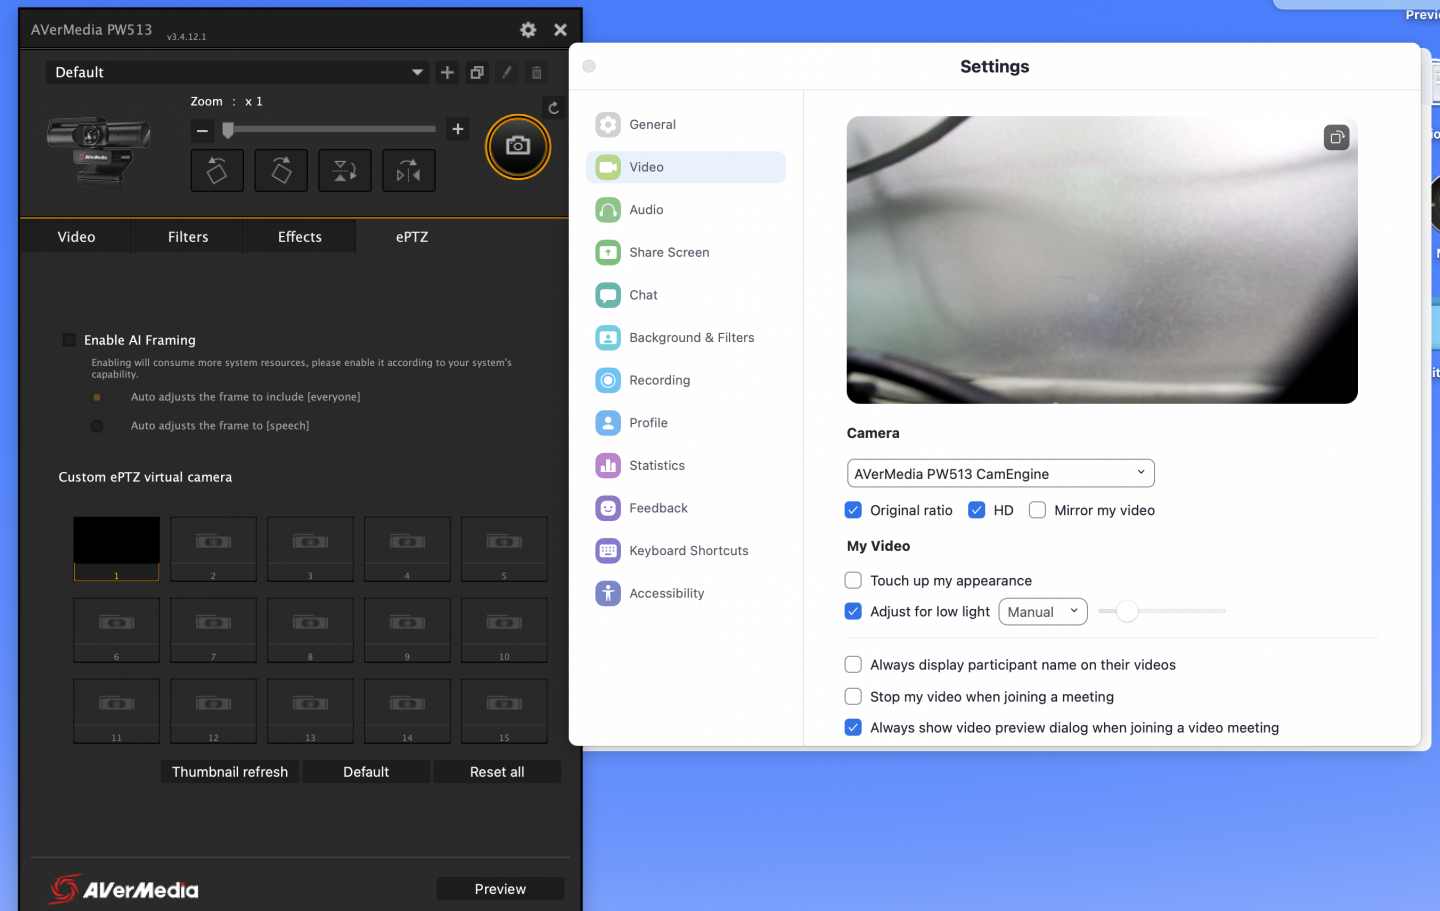Mirror image horizontally icon
Image resolution: width=1440 pixels, height=911 pixels.
tap(409, 171)
